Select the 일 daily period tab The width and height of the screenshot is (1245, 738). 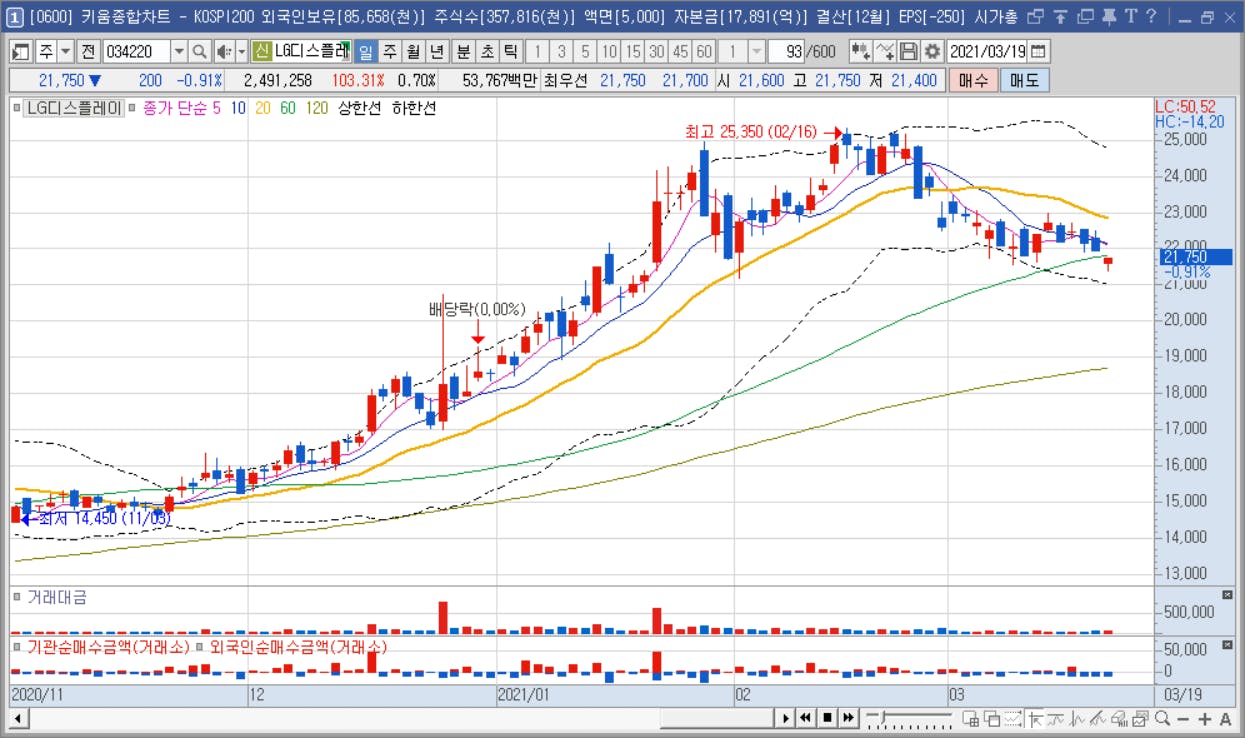pyautogui.click(x=365, y=51)
